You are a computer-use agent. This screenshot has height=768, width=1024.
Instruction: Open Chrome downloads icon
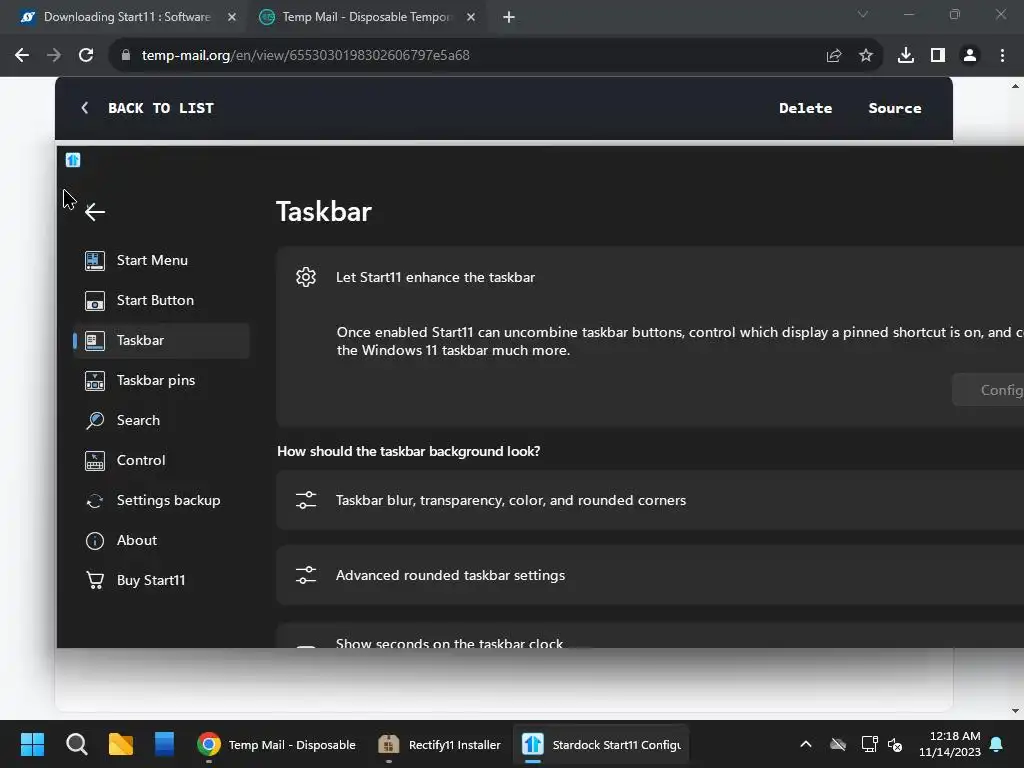(906, 56)
